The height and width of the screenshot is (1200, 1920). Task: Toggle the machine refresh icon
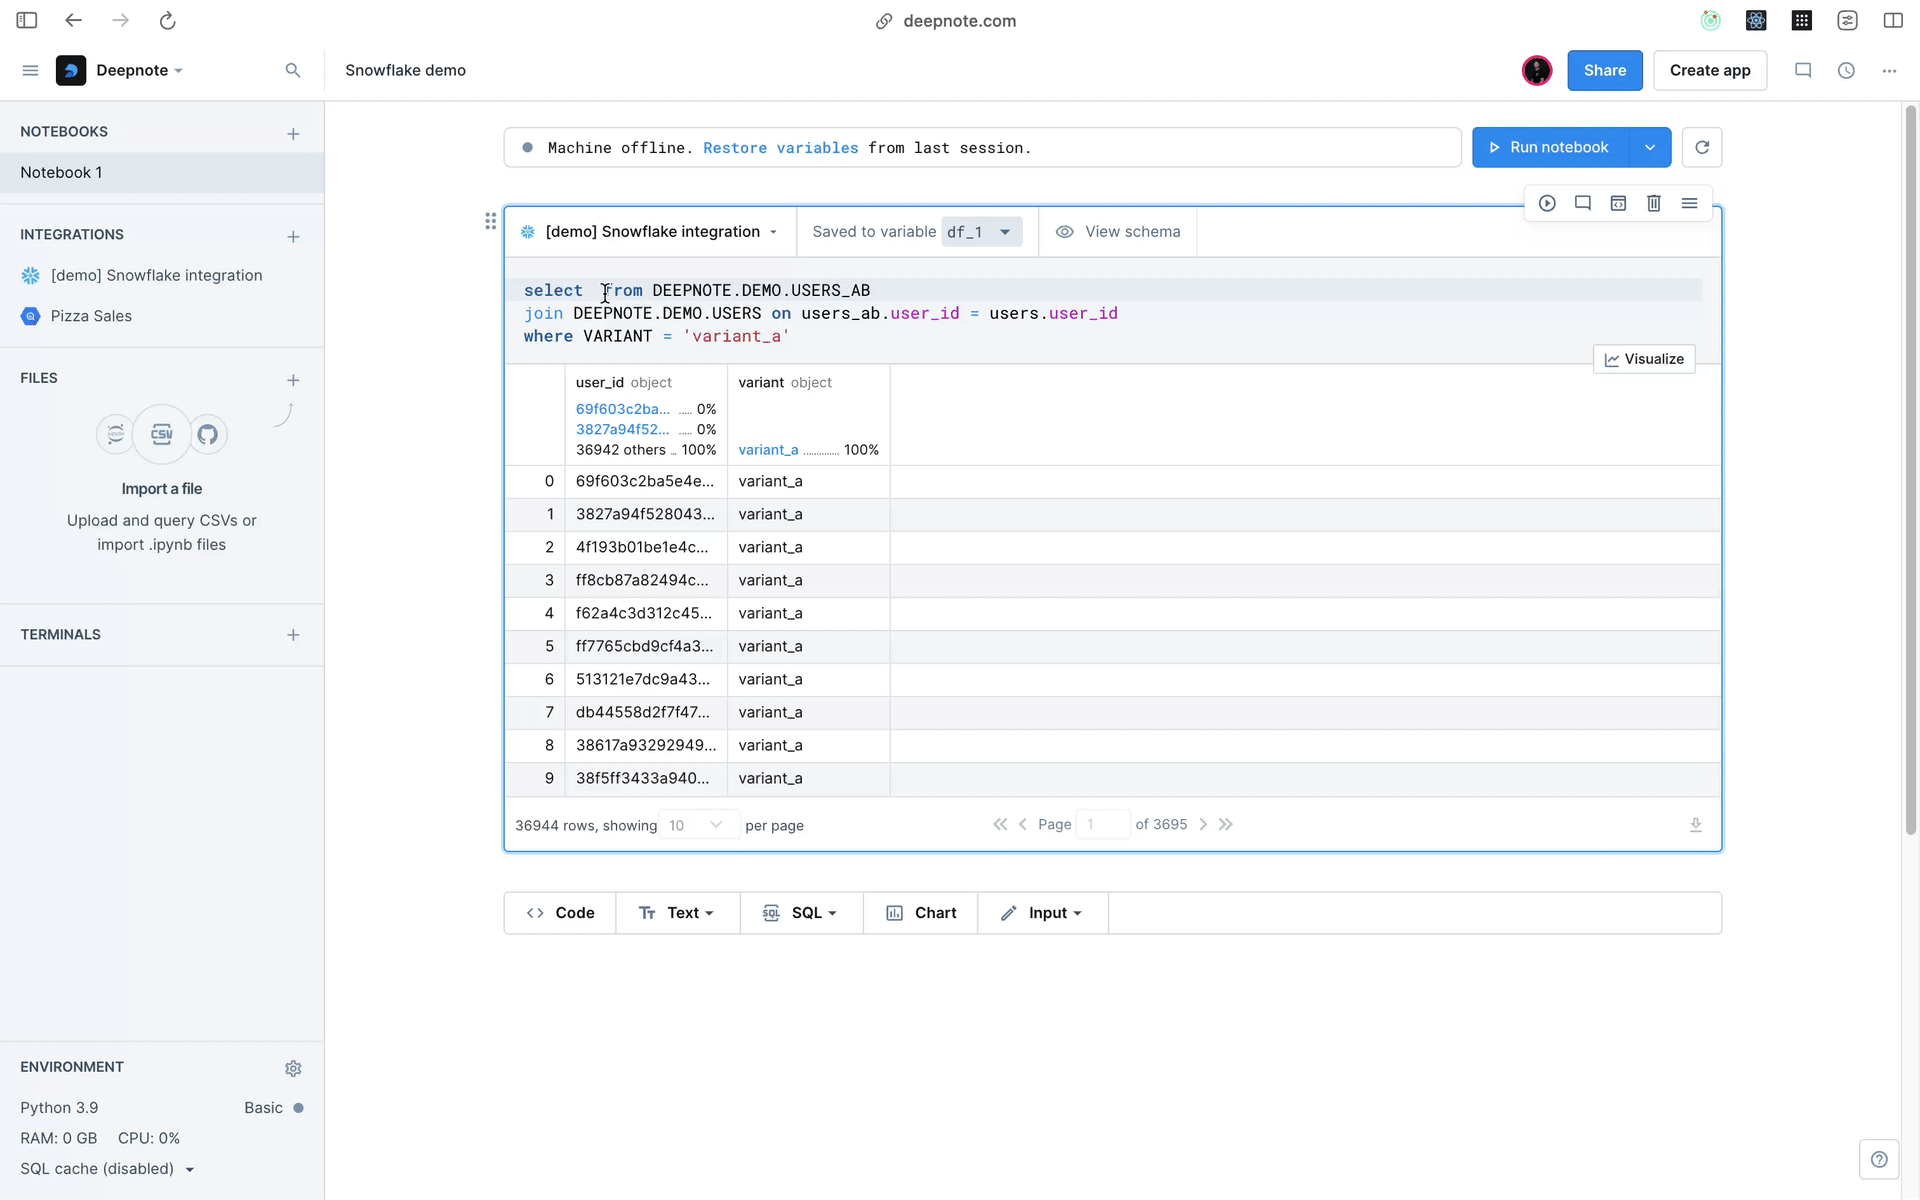(x=1702, y=147)
